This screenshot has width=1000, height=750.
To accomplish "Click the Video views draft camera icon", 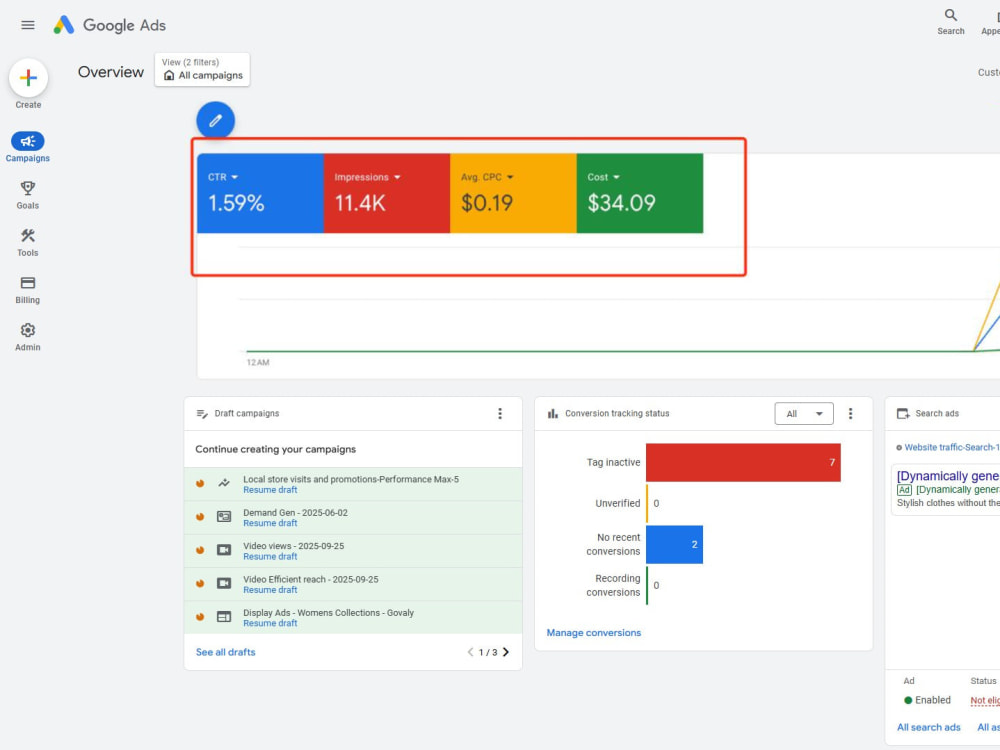I will pos(224,550).
